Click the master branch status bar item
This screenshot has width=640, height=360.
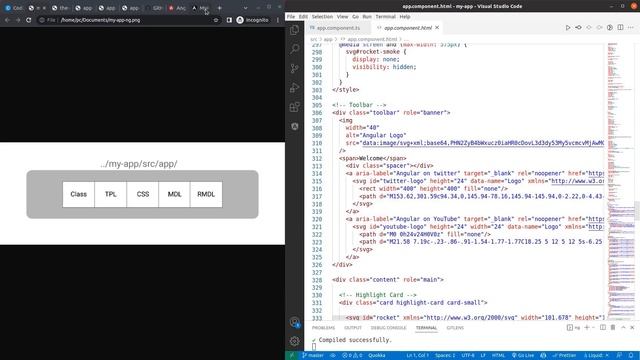313,356
